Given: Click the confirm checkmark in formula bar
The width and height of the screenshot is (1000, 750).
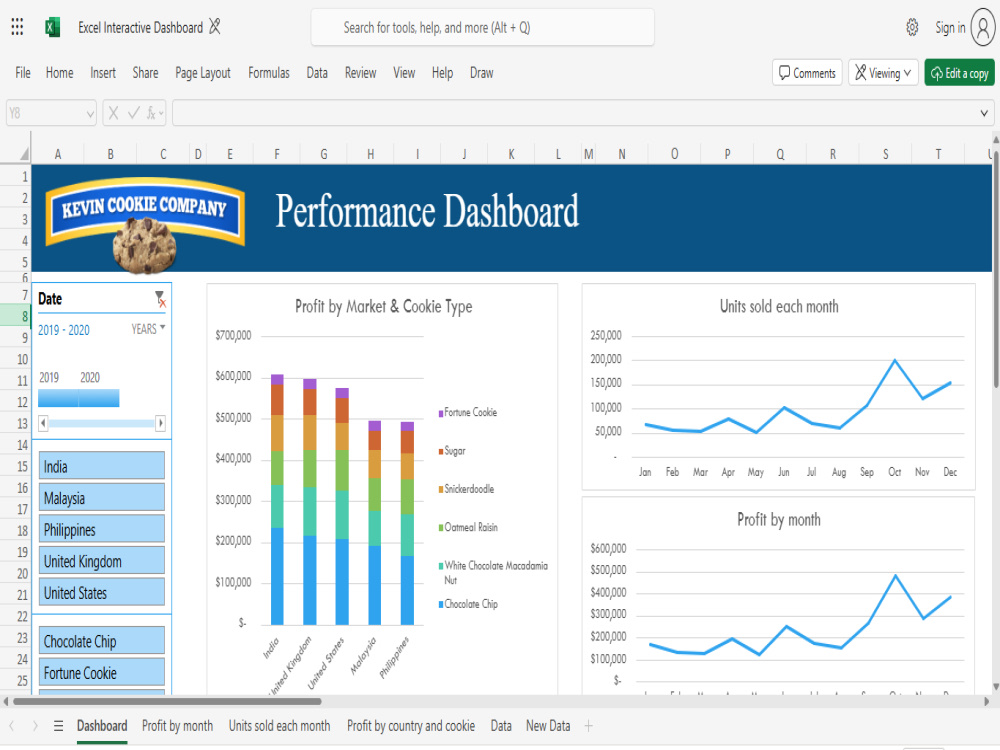Looking at the screenshot, I should [133, 114].
